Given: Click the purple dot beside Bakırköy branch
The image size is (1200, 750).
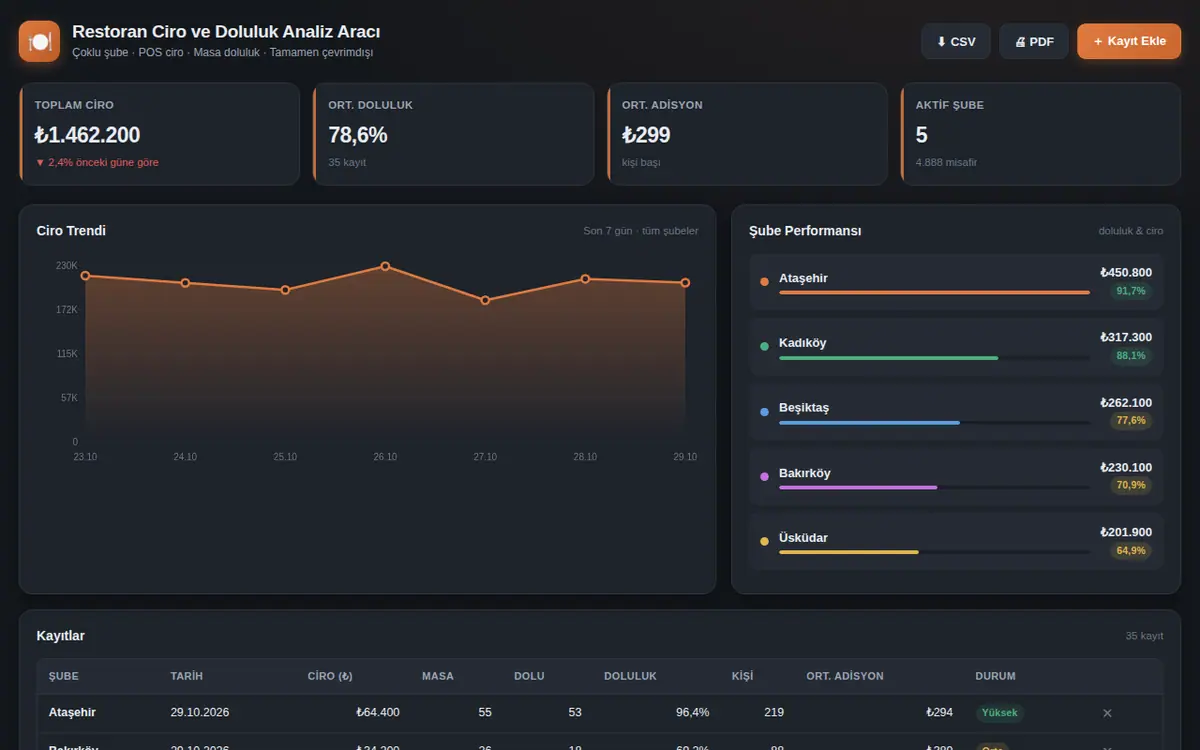Looking at the screenshot, I should 765,476.
